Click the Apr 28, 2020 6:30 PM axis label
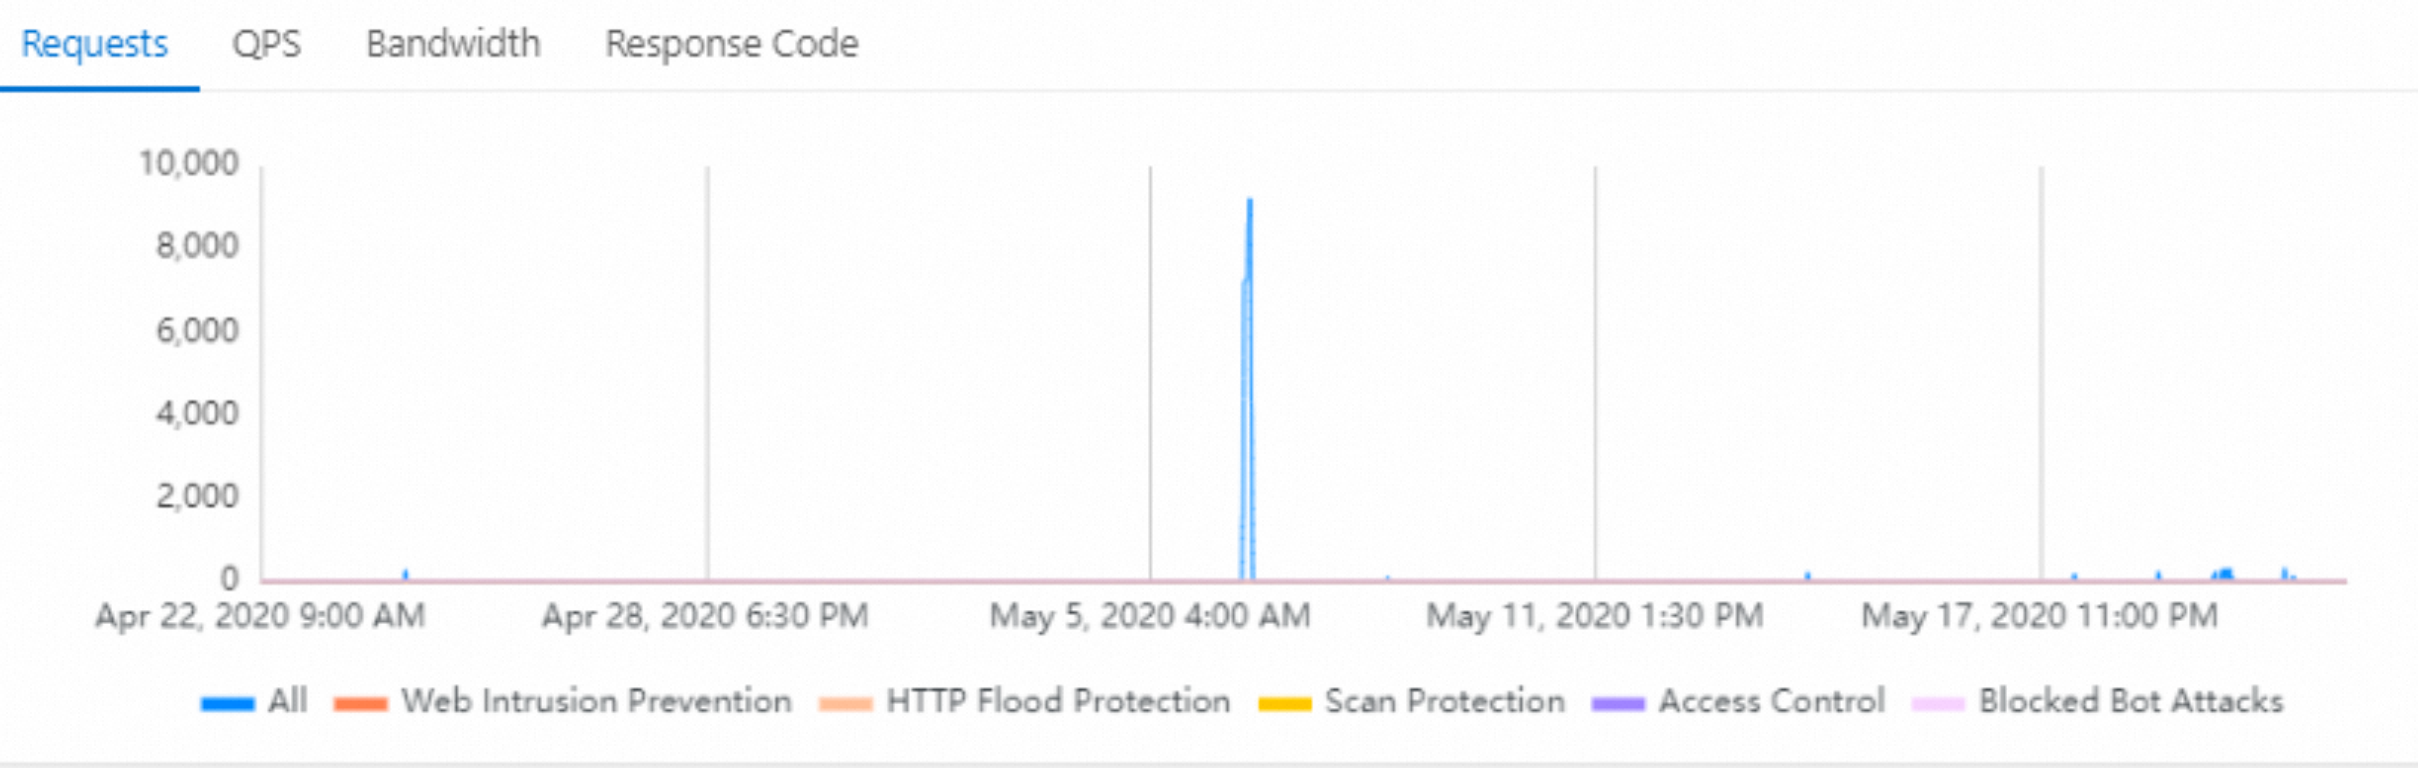This screenshot has height=768, width=2418. point(705,616)
